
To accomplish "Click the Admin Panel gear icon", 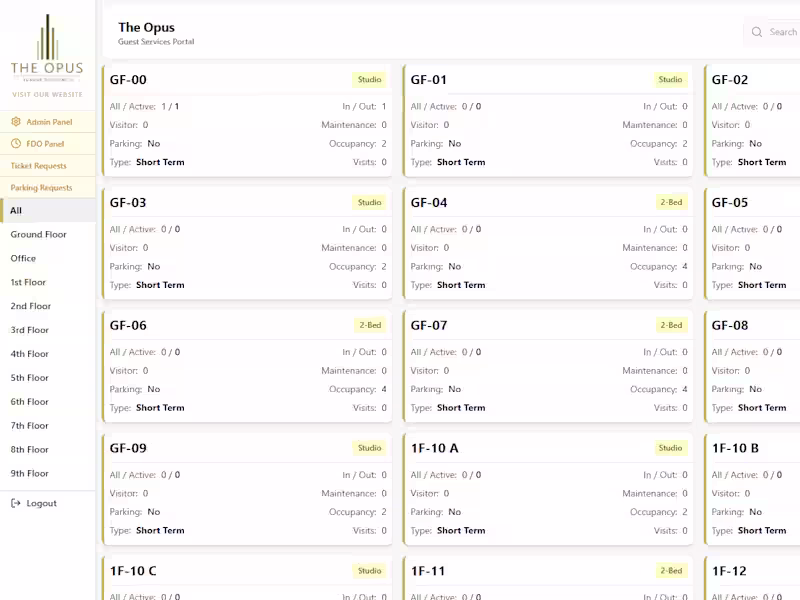I will coord(16,121).
